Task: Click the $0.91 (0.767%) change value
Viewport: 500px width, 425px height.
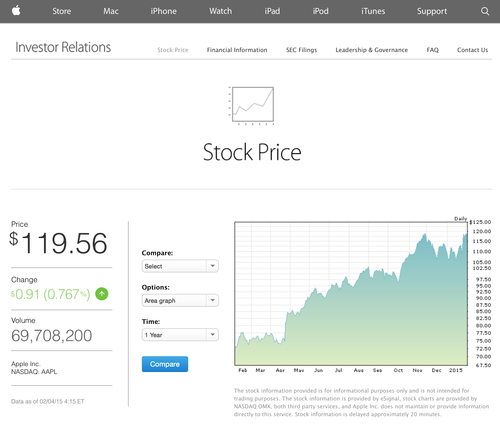Action: [x=50, y=294]
